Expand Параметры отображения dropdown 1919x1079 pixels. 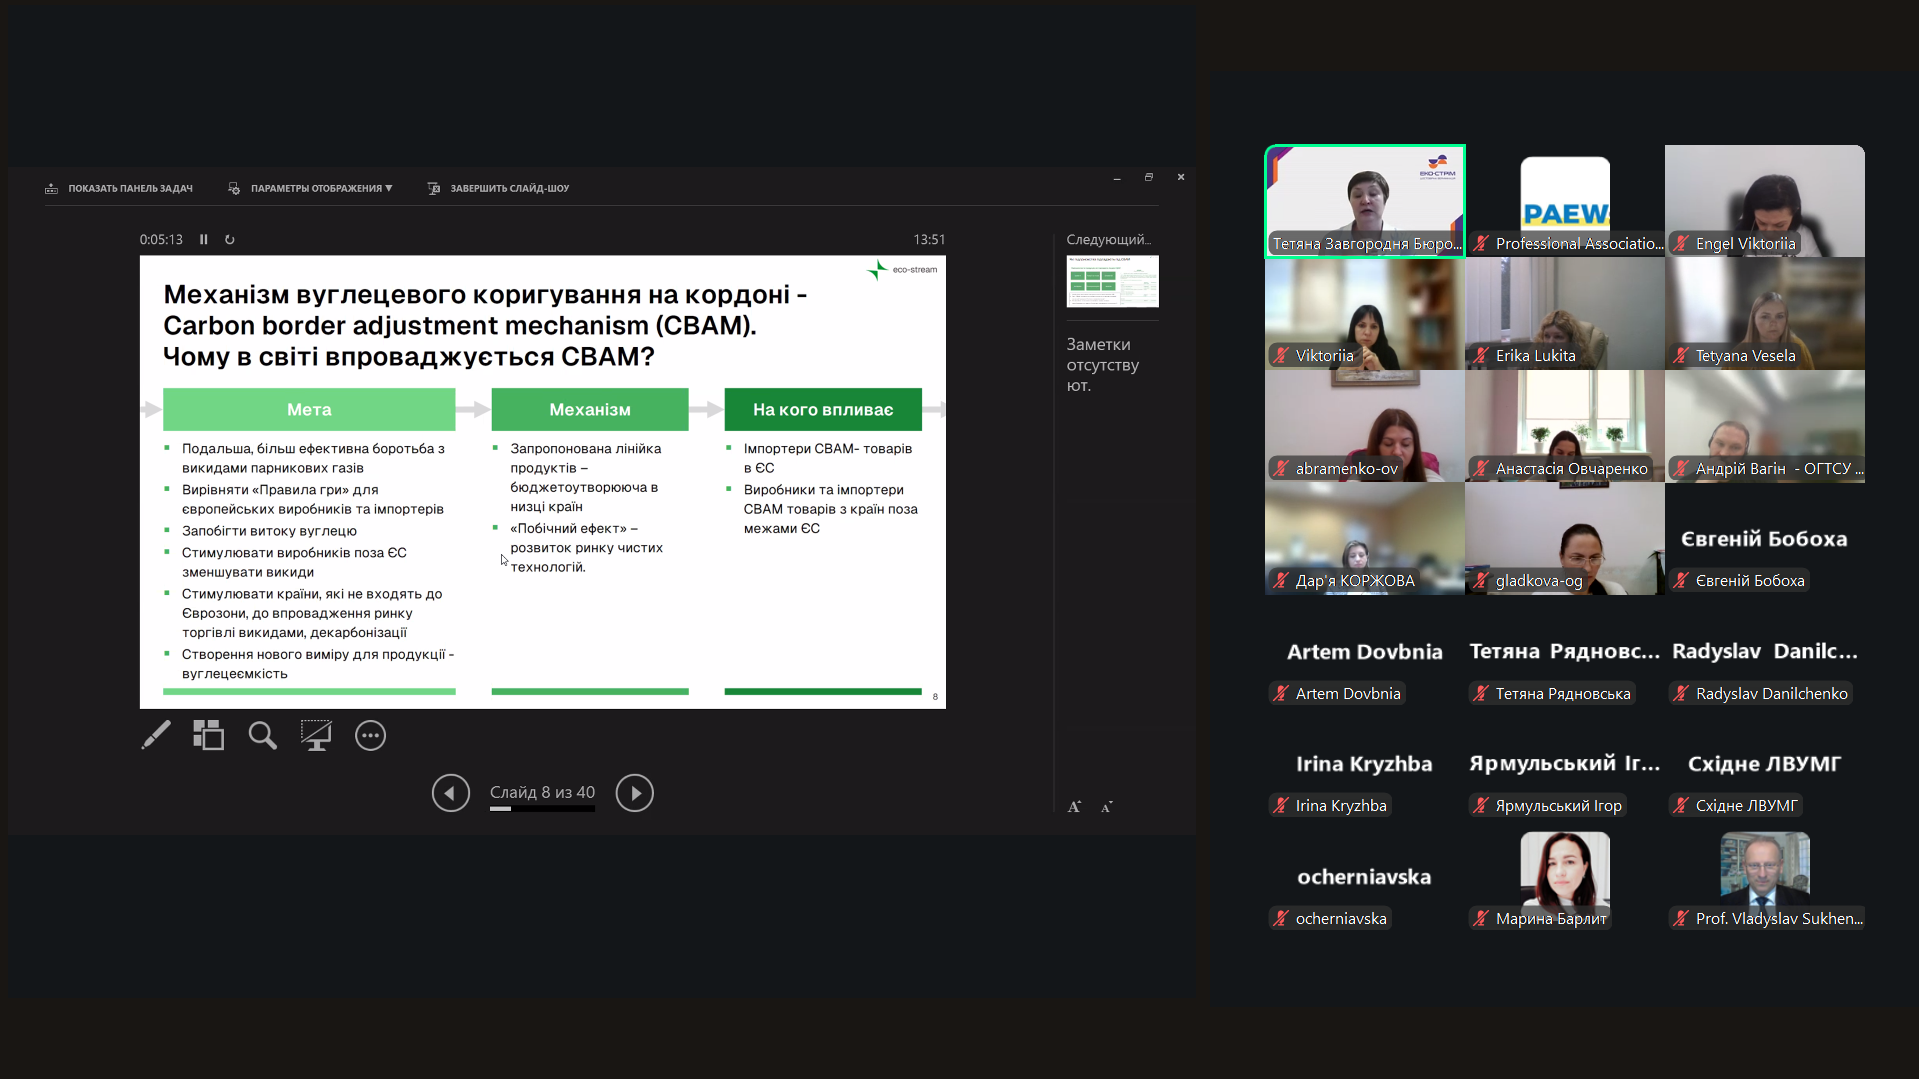tap(311, 188)
